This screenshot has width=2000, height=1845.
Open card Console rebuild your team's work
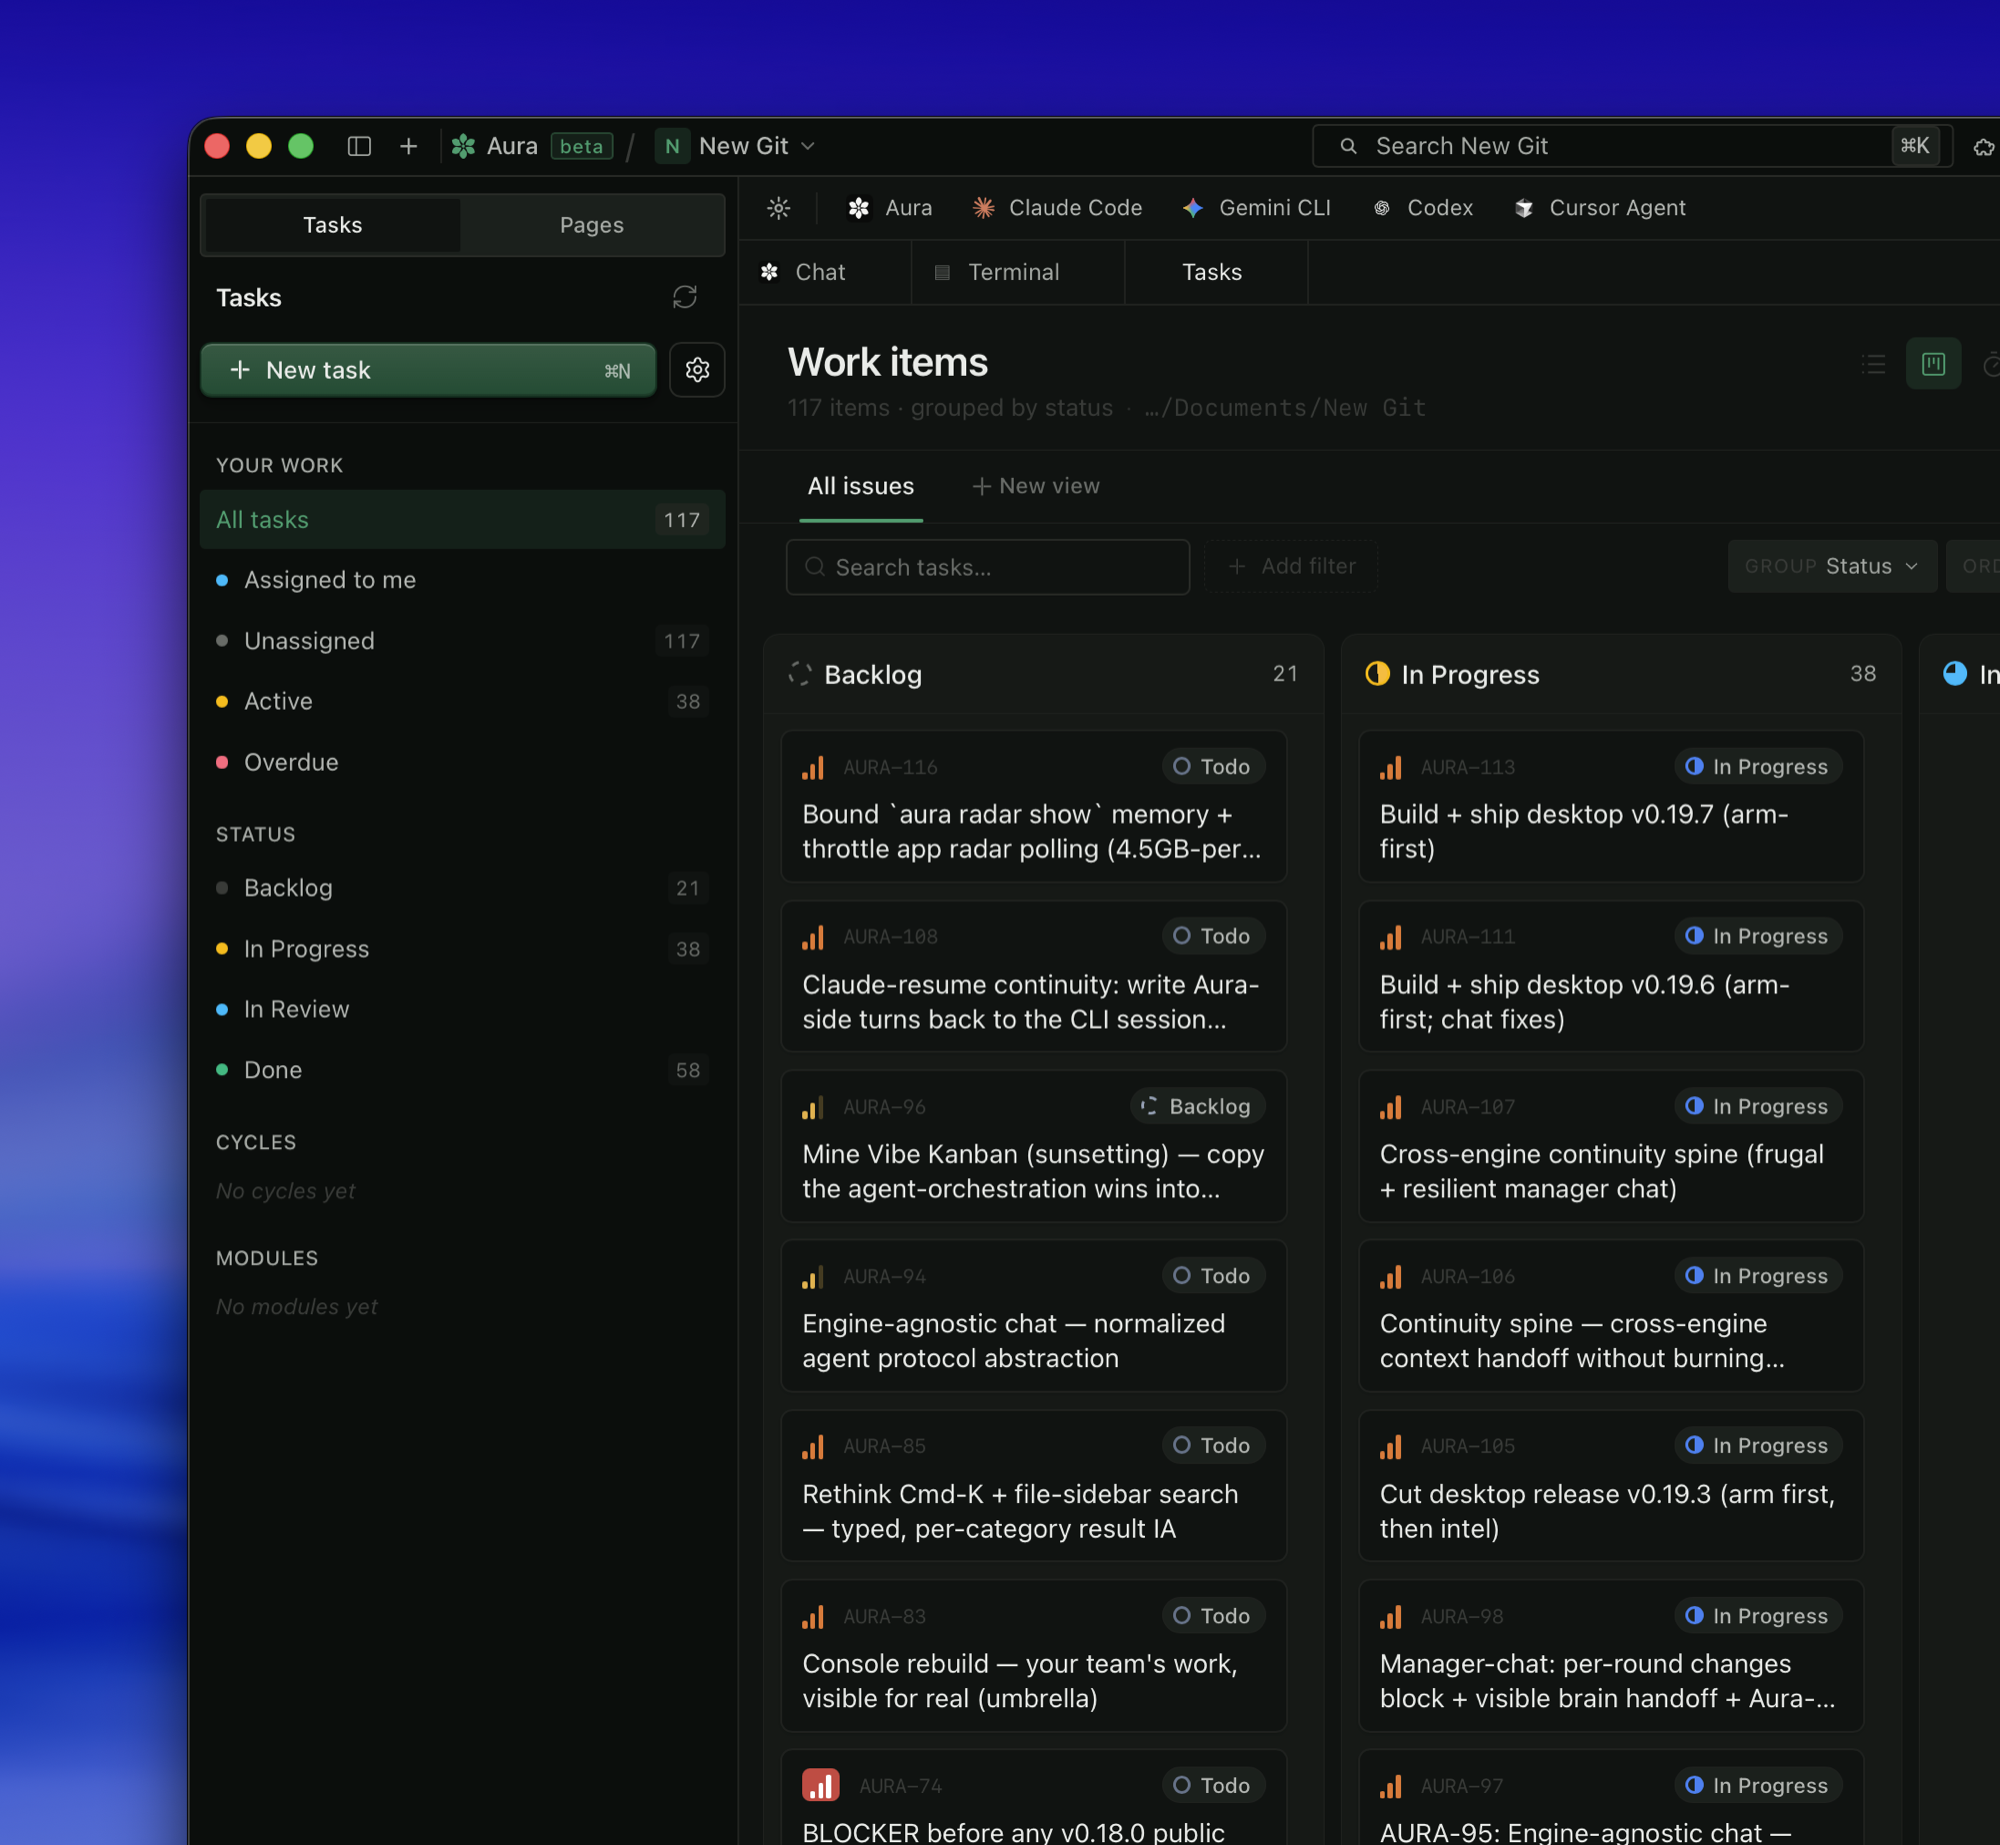coord(1033,1655)
